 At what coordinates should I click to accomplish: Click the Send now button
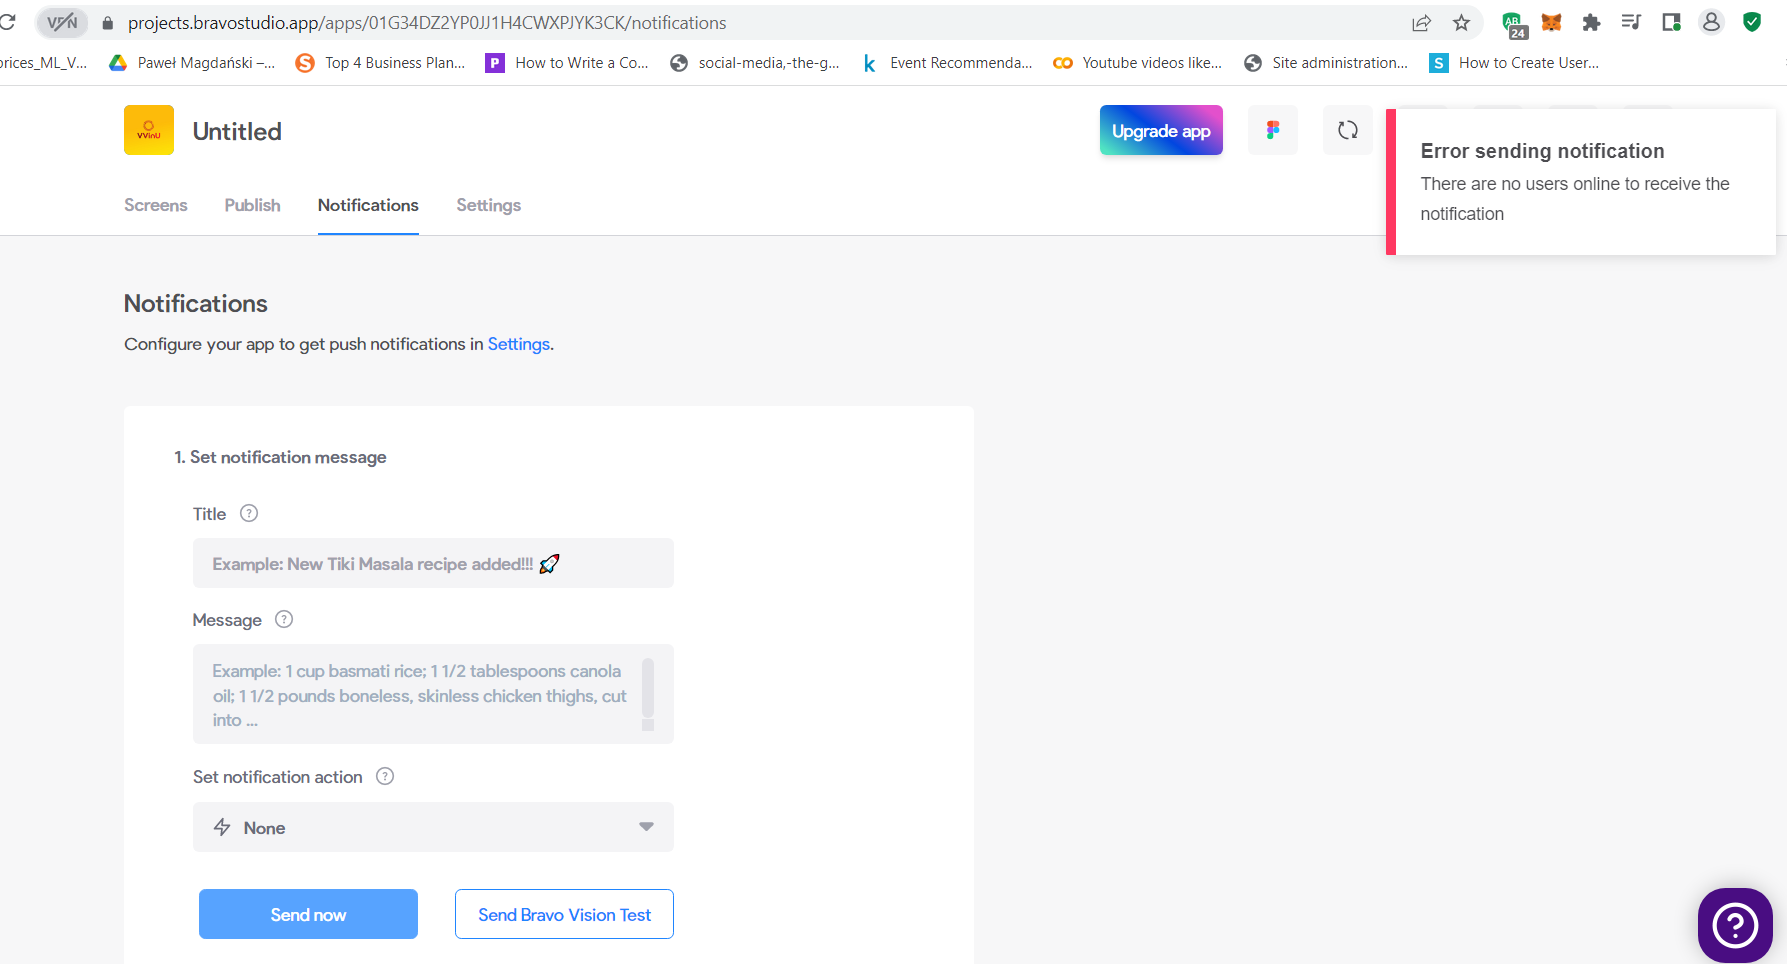pyautogui.click(x=308, y=914)
